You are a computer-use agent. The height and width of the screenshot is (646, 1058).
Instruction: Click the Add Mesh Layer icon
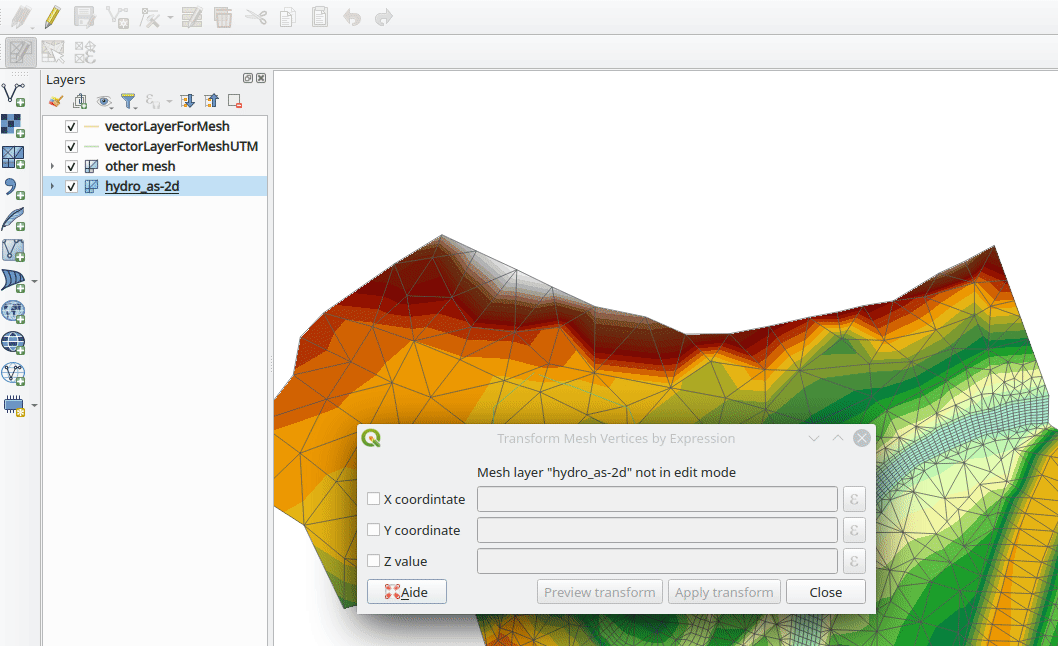click(13, 157)
